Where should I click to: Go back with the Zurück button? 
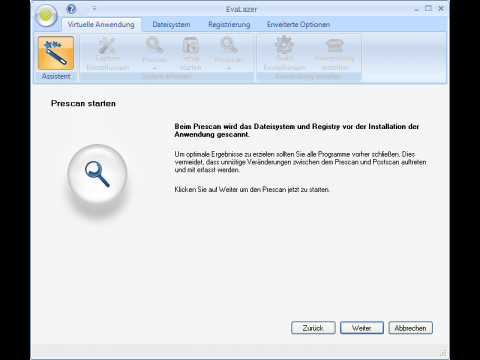313,328
